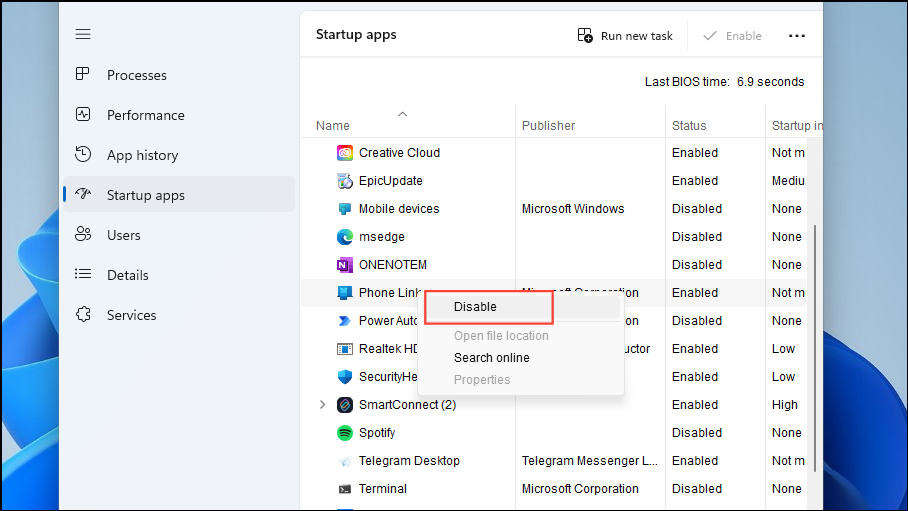The width and height of the screenshot is (908, 511).
Task: Click the App history clock icon
Action: coord(83,154)
